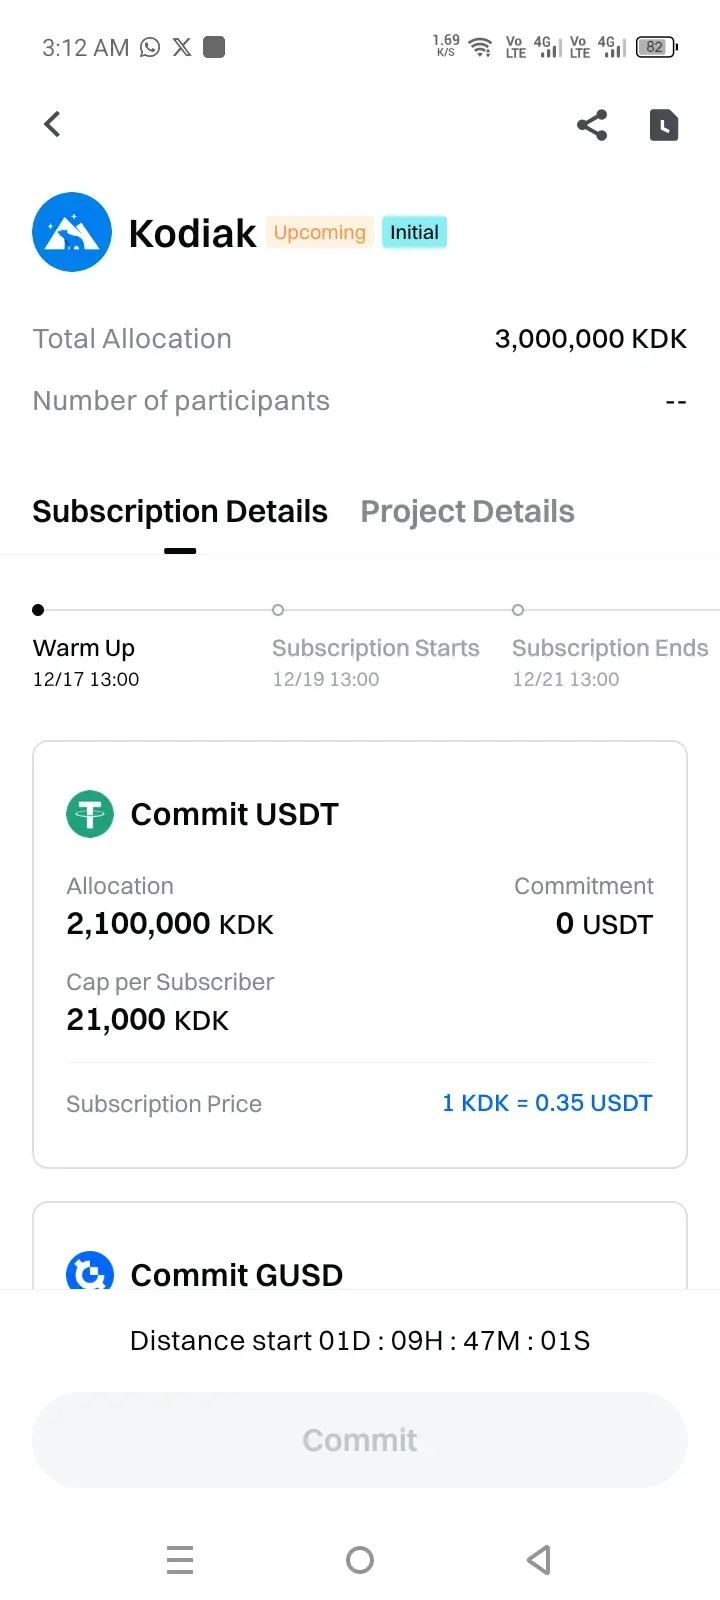Switch to Subscription Details tab

(x=180, y=512)
